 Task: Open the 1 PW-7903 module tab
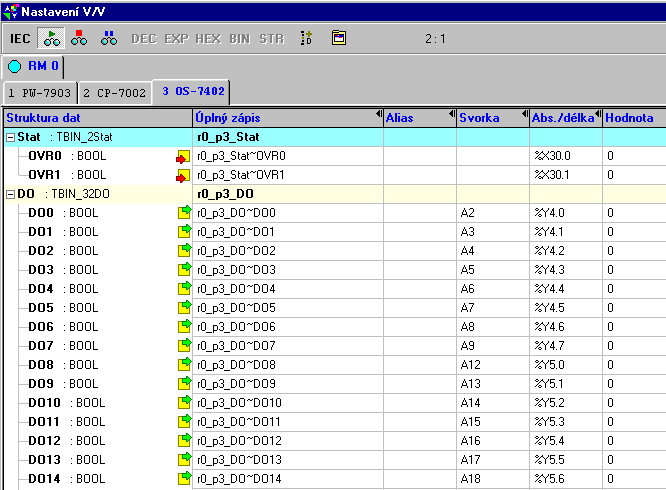(40, 93)
